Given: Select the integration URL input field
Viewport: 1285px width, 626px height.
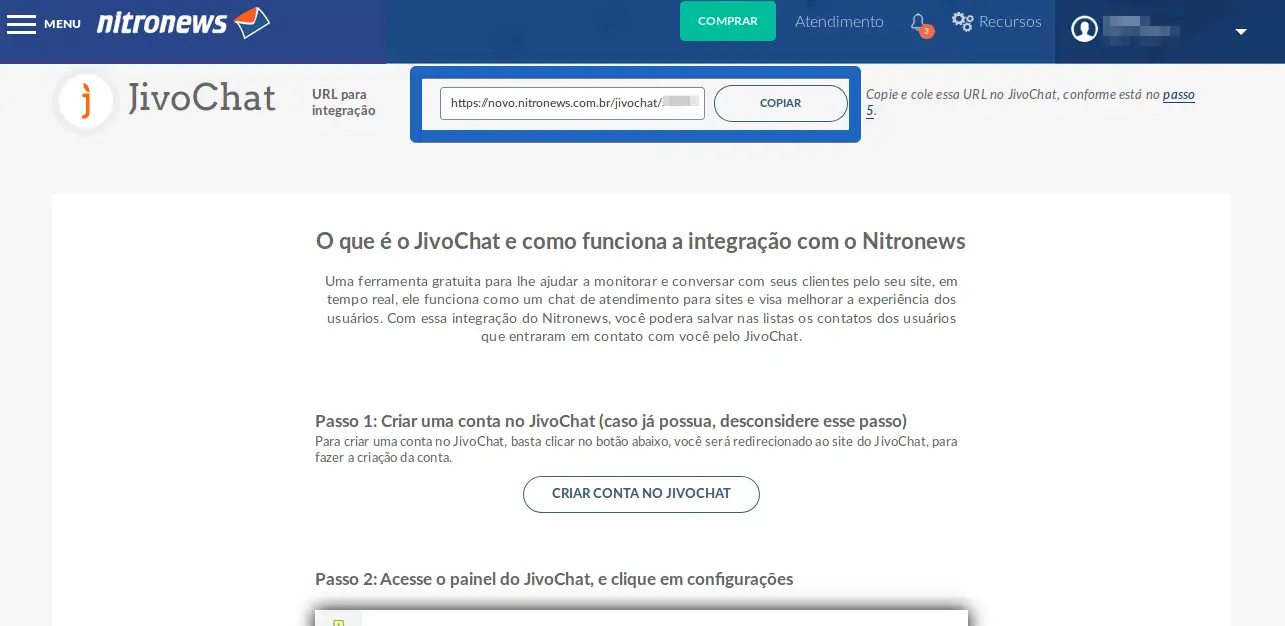Looking at the screenshot, I should 572,103.
